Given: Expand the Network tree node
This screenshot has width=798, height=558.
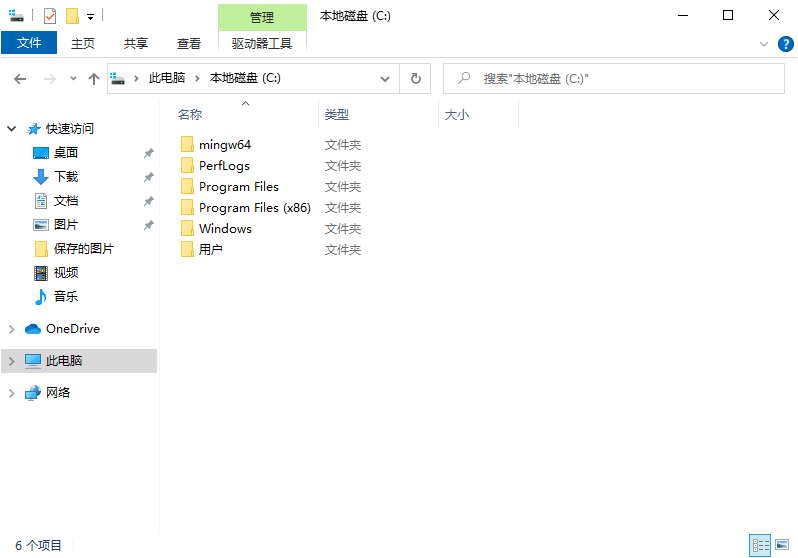Looking at the screenshot, I should tap(12, 393).
